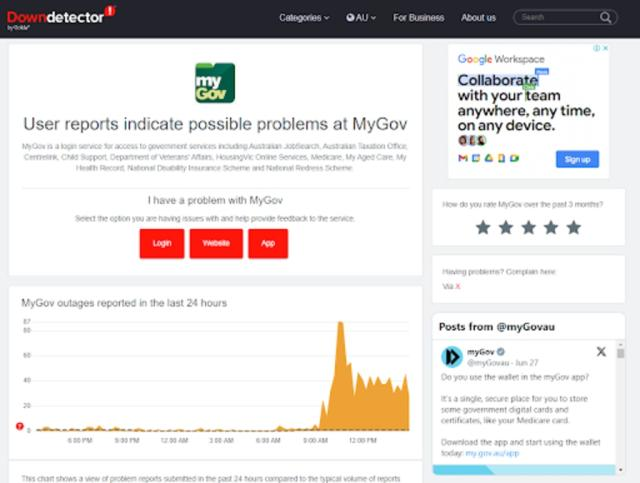Image resolution: width=640 pixels, height=483 pixels.
Task: Click the outage chart peak
Action: pos(340,323)
